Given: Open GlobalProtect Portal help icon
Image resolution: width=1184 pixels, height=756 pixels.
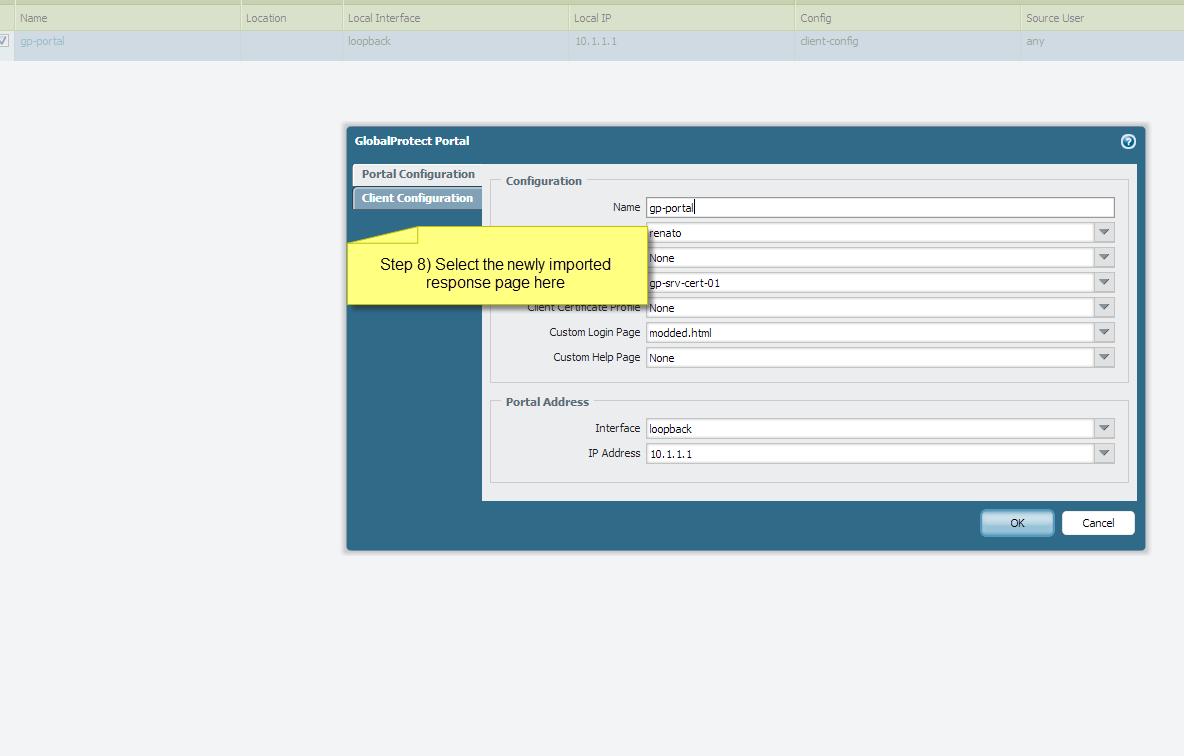Looking at the screenshot, I should click(x=1128, y=141).
